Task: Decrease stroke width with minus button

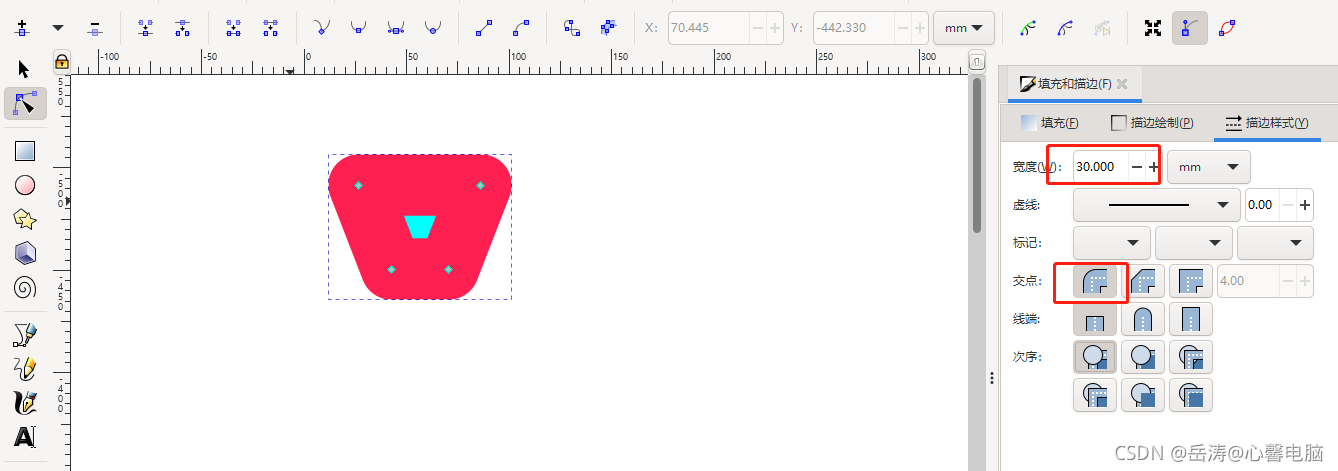Action: (x=1136, y=167)
